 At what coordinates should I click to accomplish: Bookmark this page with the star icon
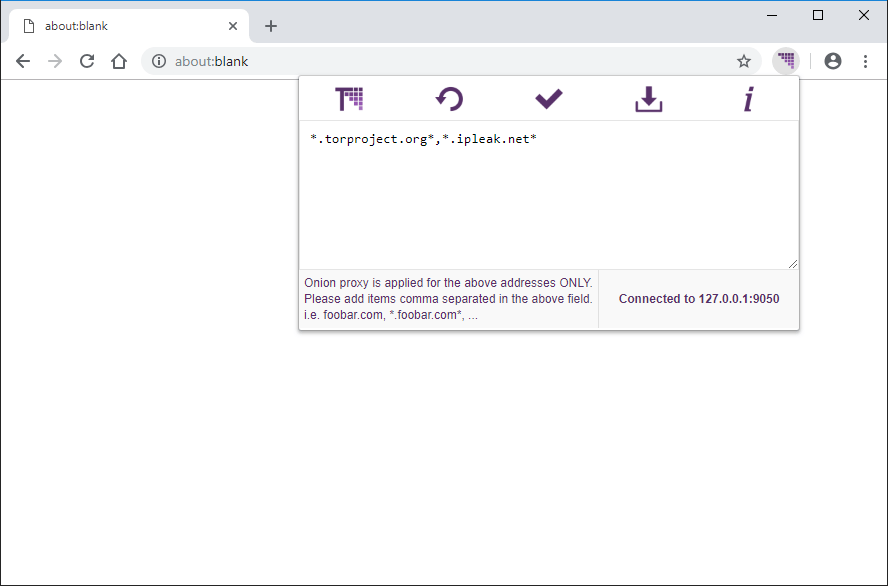coord(744,61)
